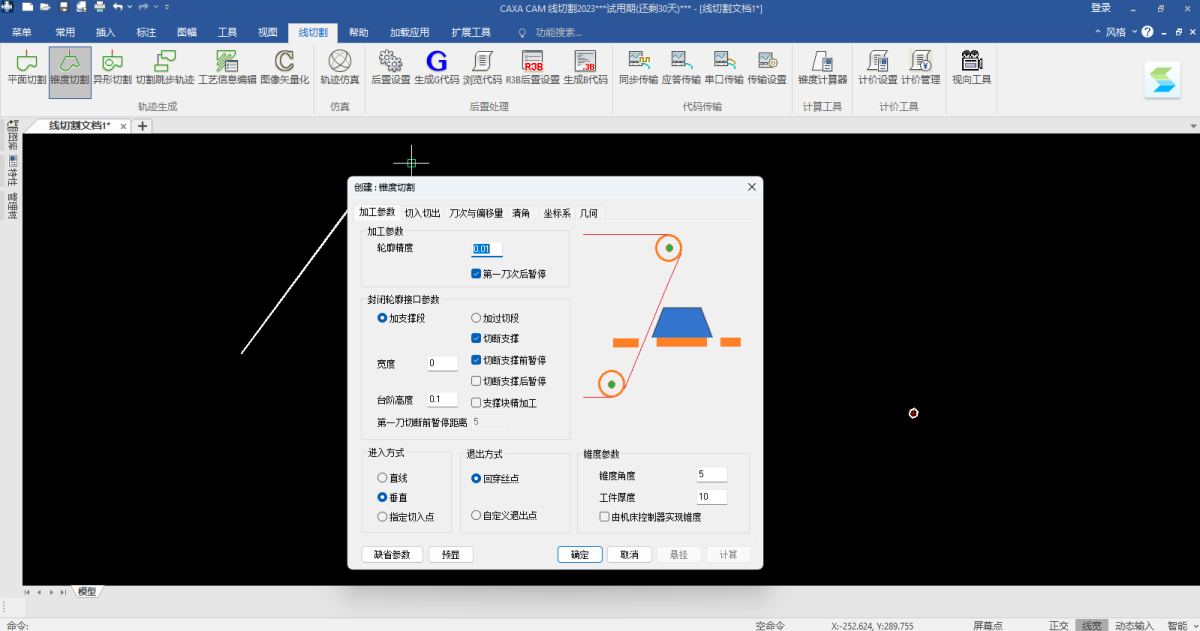Expand the undo history dropdown arrow
This screenshot has width=1200, height=631.
[x=130, y=8]
